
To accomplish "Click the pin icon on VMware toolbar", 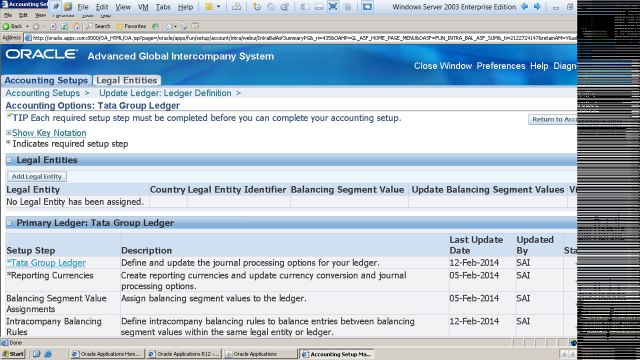I will [x=56, y=7].
